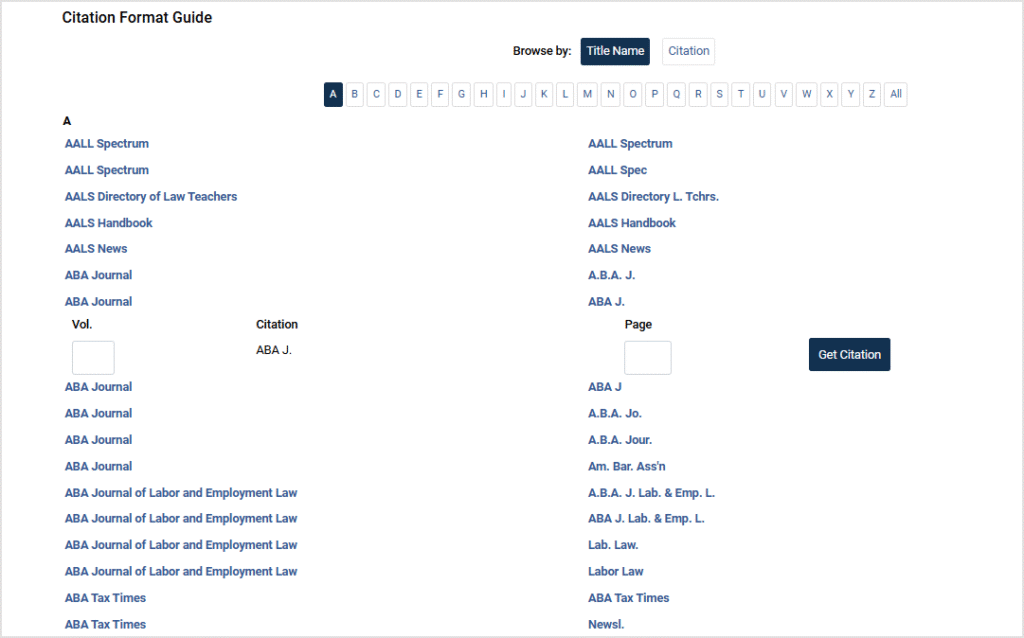Show All titles in alphabet bar
The image size is (1024, 638).
(895, 94)
